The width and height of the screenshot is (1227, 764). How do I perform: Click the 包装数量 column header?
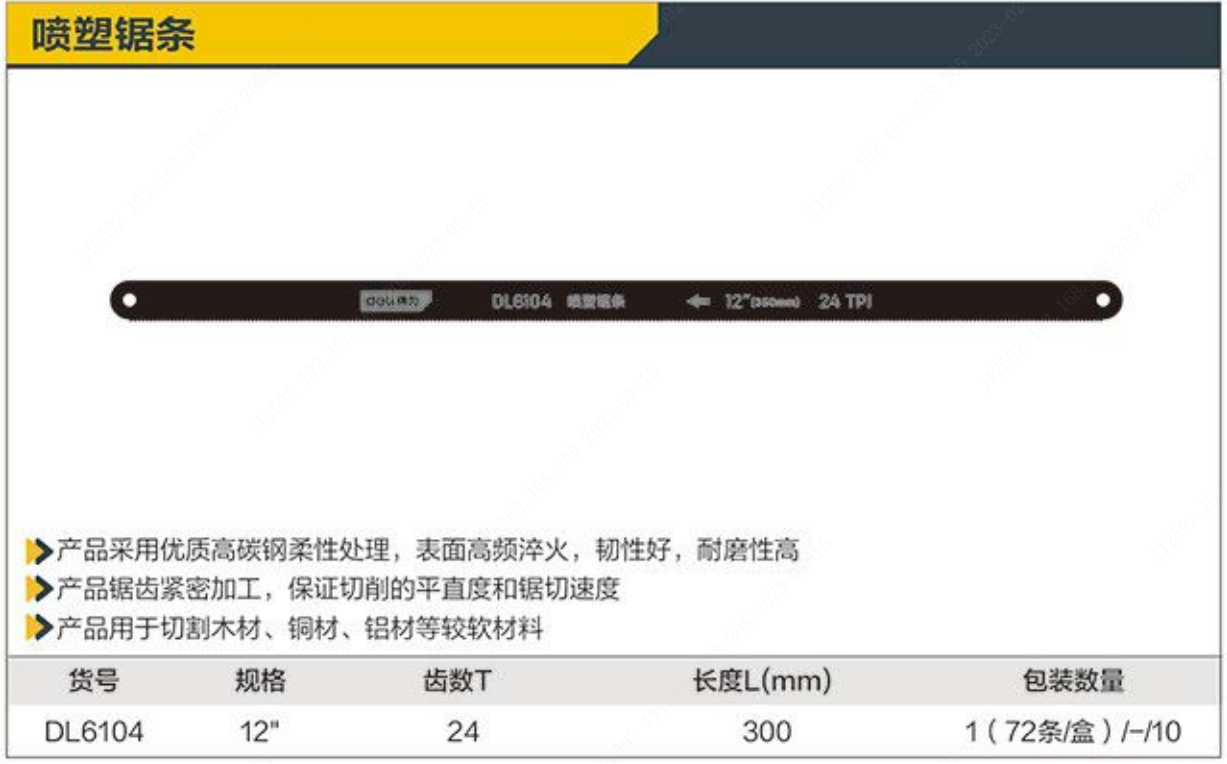[x=1073, y=682]
